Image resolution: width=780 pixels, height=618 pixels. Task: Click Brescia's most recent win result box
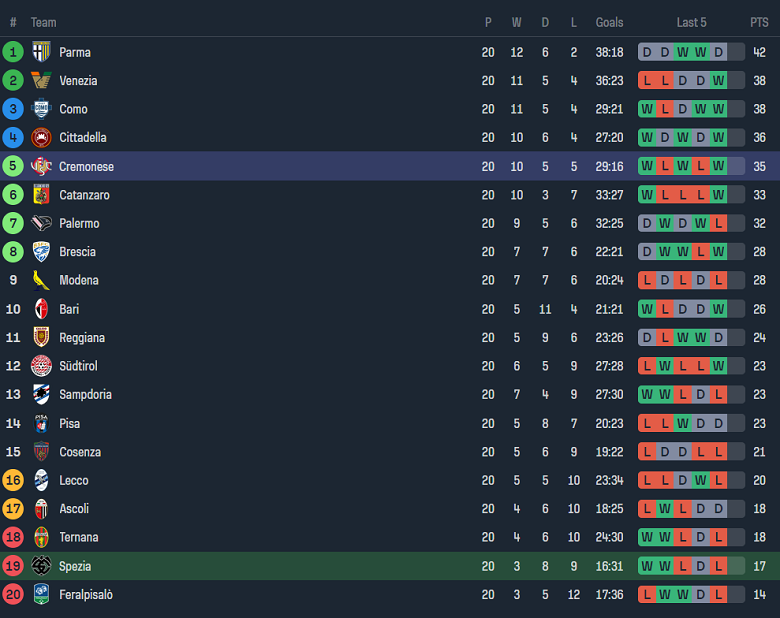pos(718,252)
